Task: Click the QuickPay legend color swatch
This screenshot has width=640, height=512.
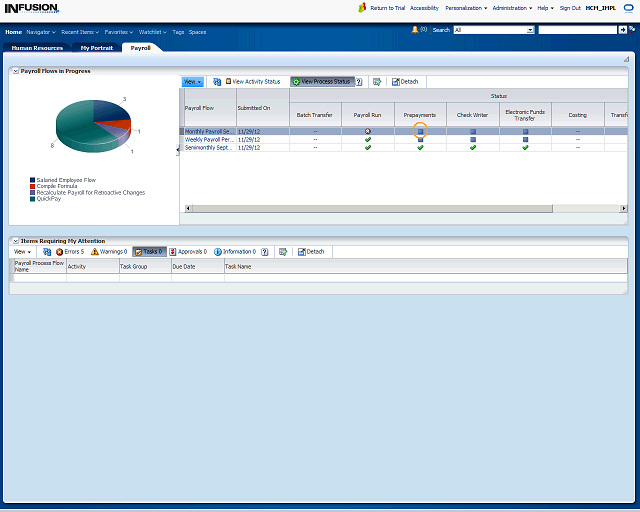Action: click(x=33, y=199)
